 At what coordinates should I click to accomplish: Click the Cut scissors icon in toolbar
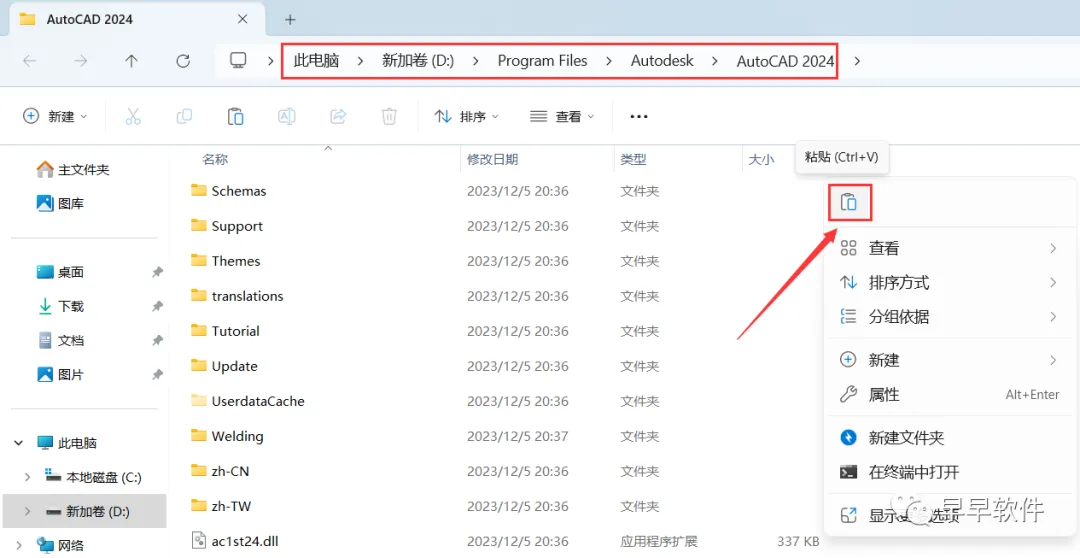pyautogui.click(x=133, y=116)
